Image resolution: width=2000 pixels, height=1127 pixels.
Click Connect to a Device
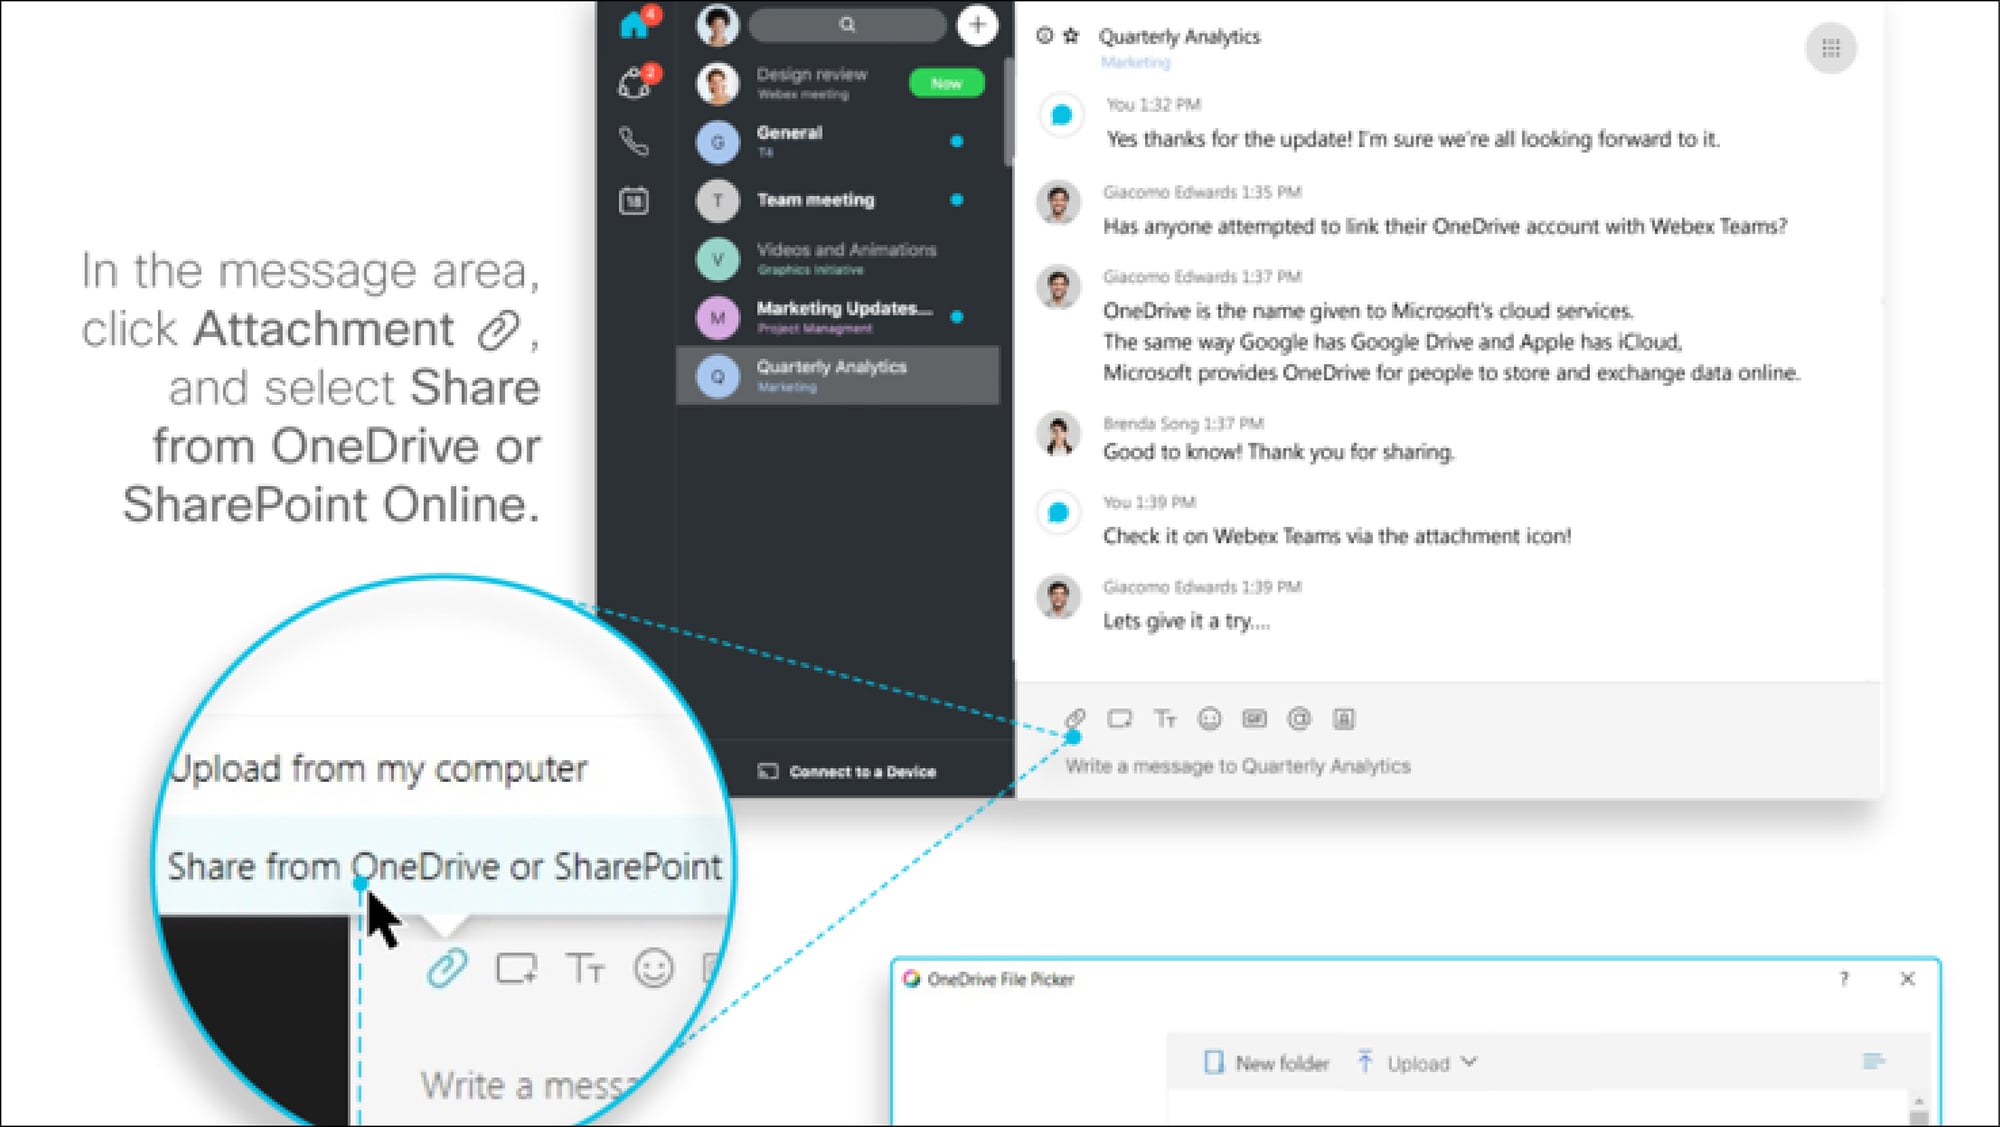847,772
